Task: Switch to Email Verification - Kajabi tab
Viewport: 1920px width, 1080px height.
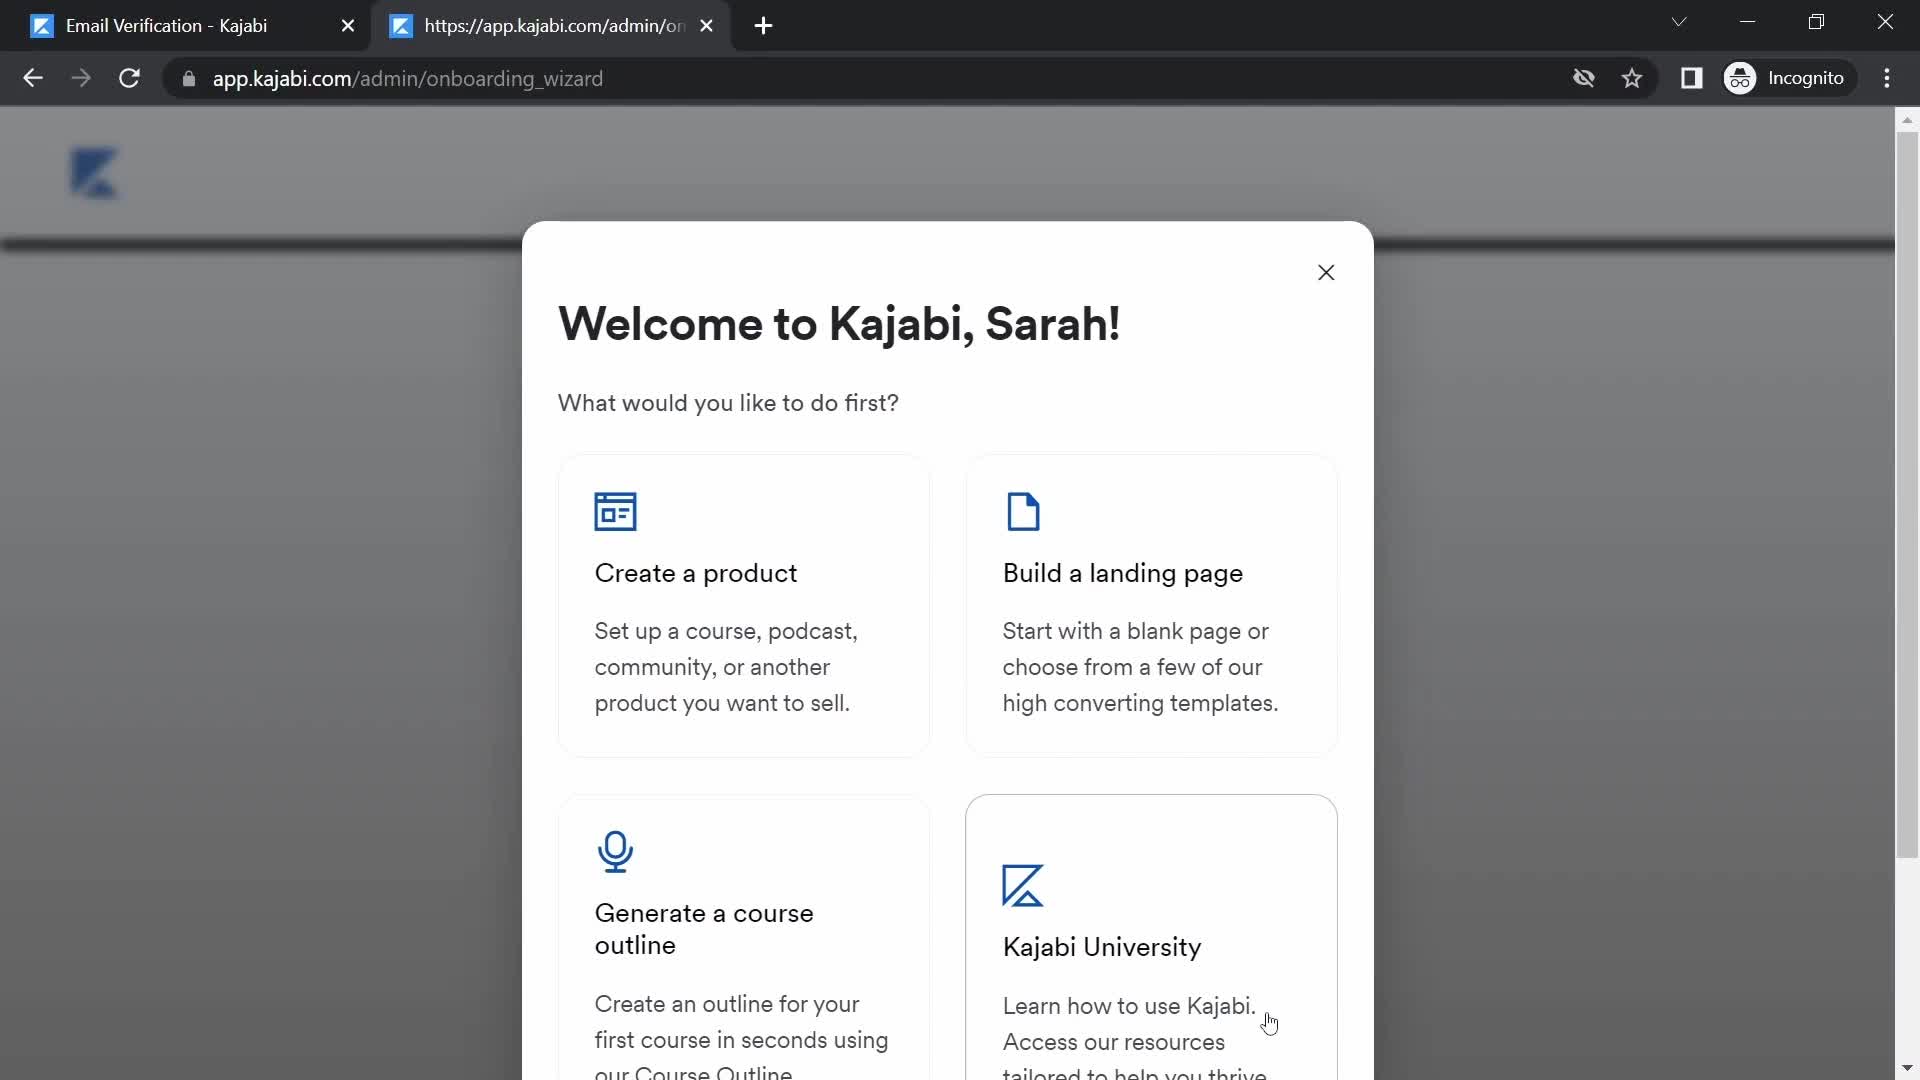Action: 186,26
